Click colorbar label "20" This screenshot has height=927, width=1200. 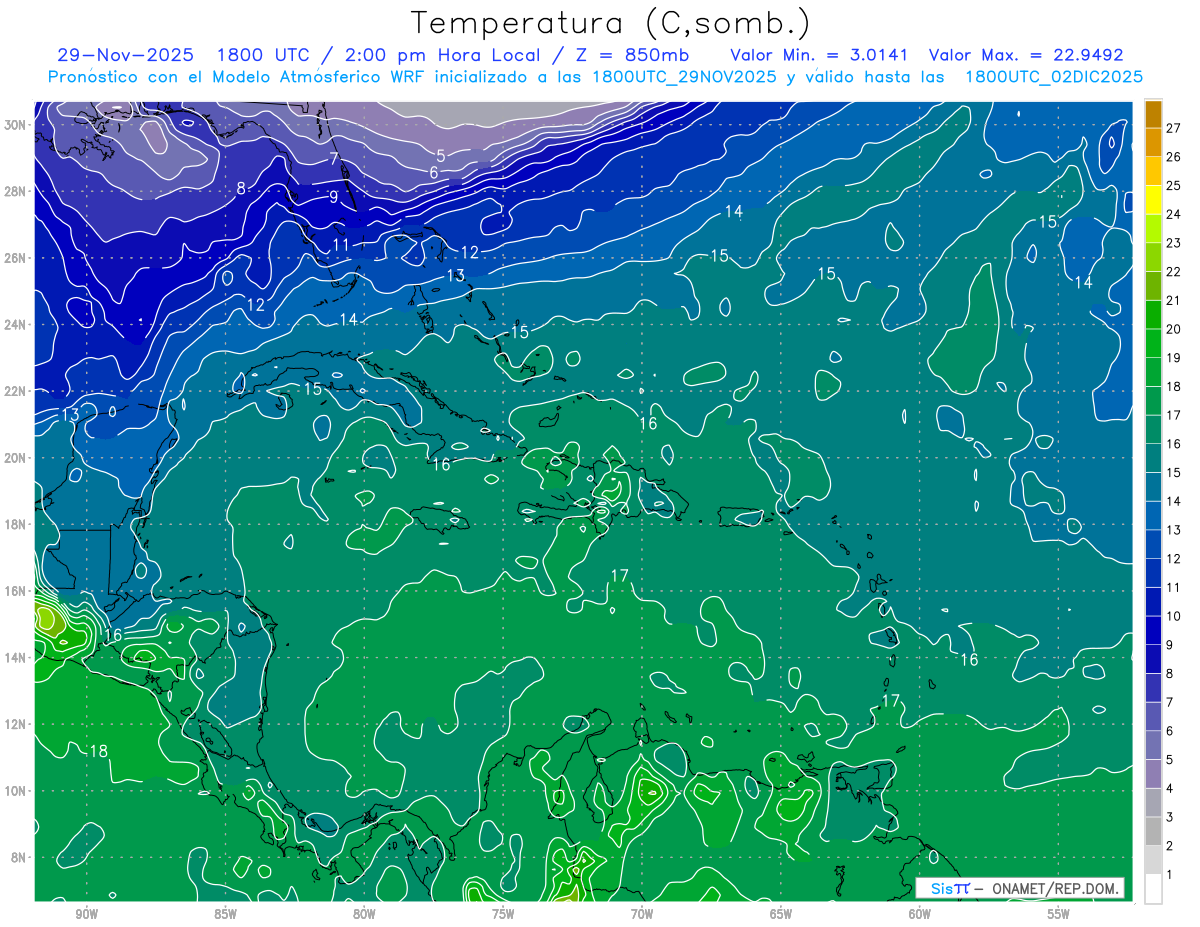click(x=1174, y=329)
